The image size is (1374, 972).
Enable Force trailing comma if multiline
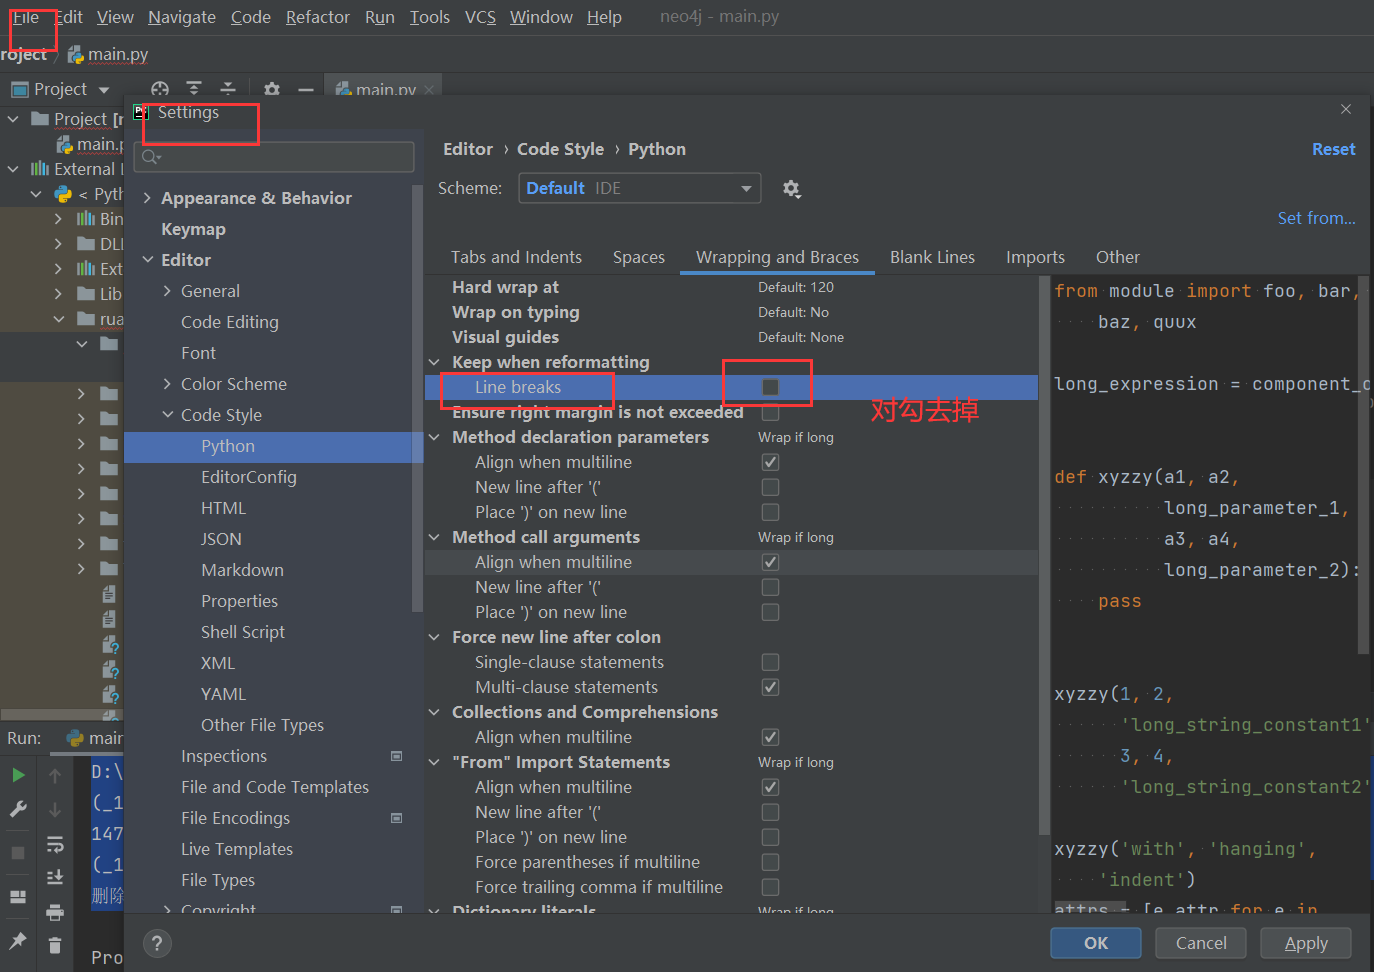coord(770,887)
